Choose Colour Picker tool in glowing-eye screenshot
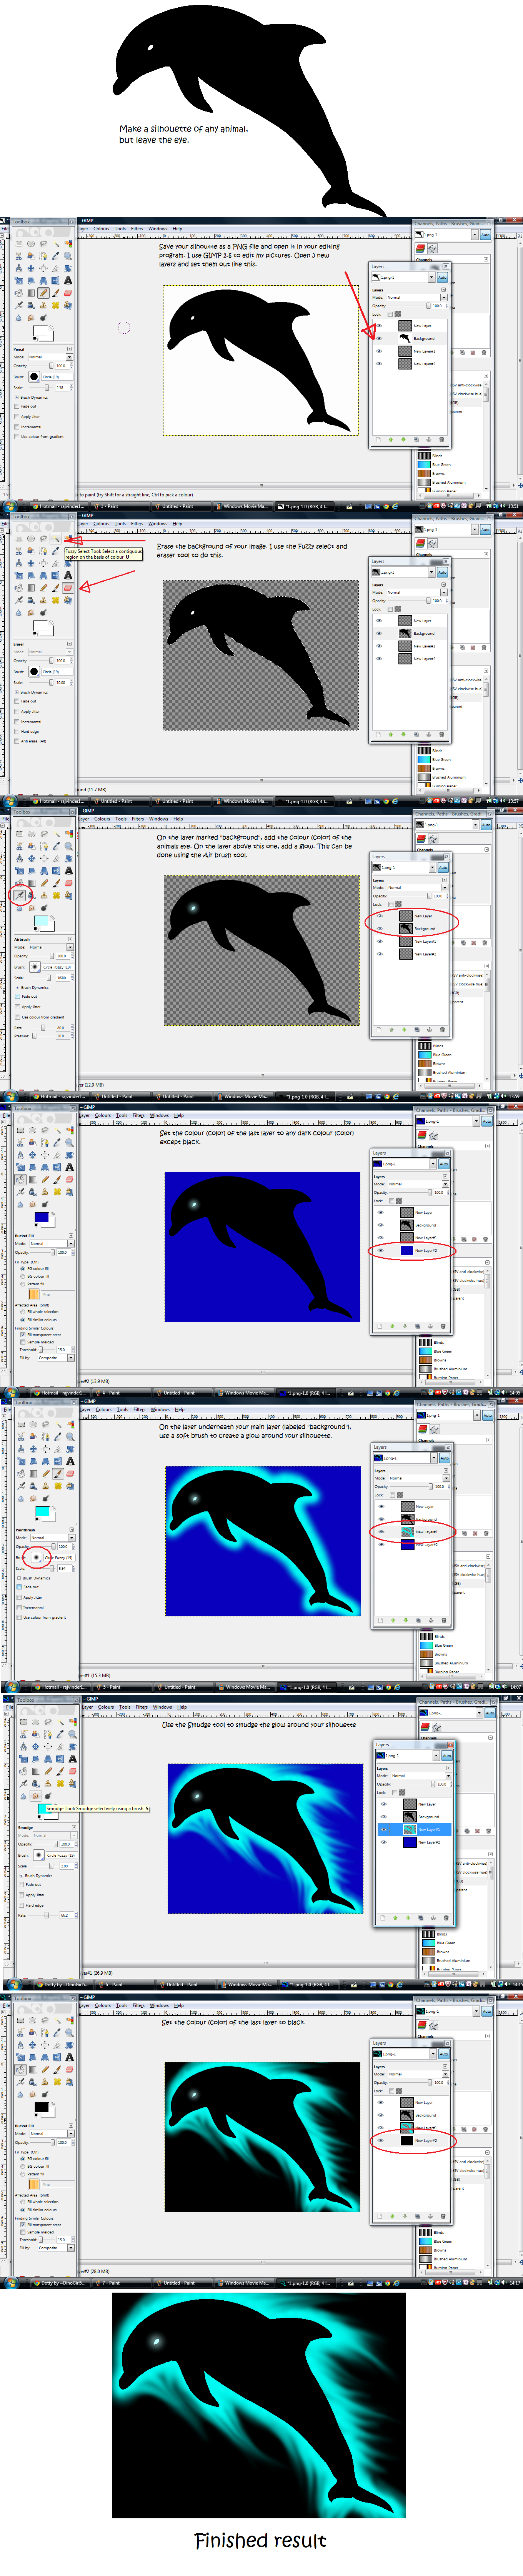The width and height of the screenshot is (523, 2576). pyautogui.click(x=56, y=846)
